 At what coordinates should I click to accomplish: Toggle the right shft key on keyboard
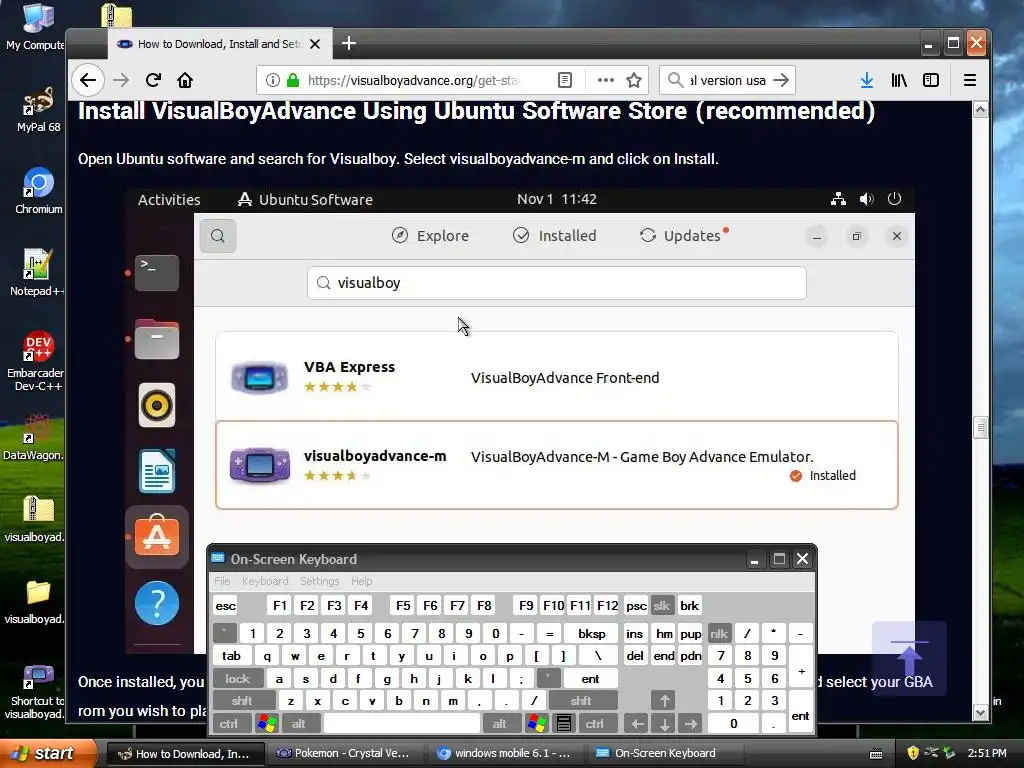[581, 701]
